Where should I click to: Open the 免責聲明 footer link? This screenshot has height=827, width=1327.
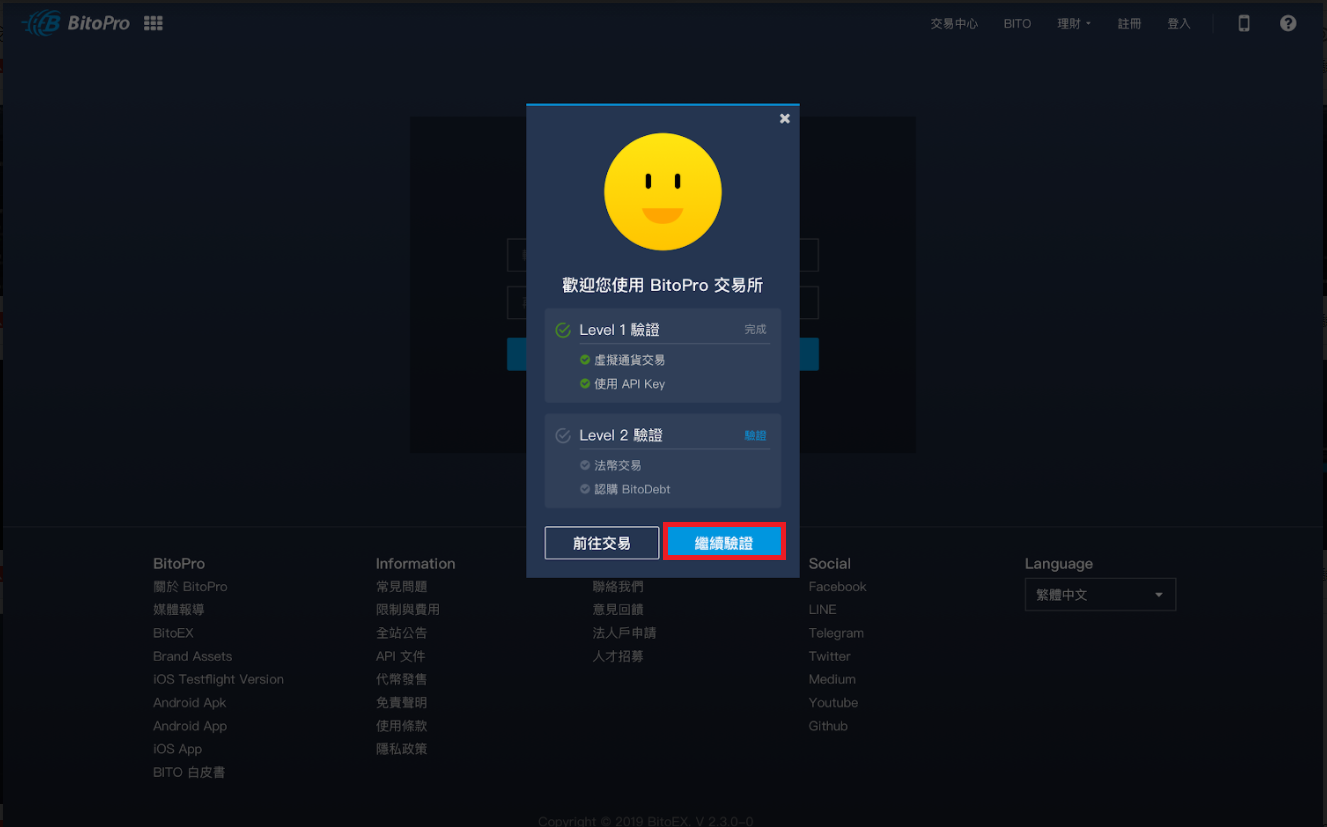click(401, 703)
